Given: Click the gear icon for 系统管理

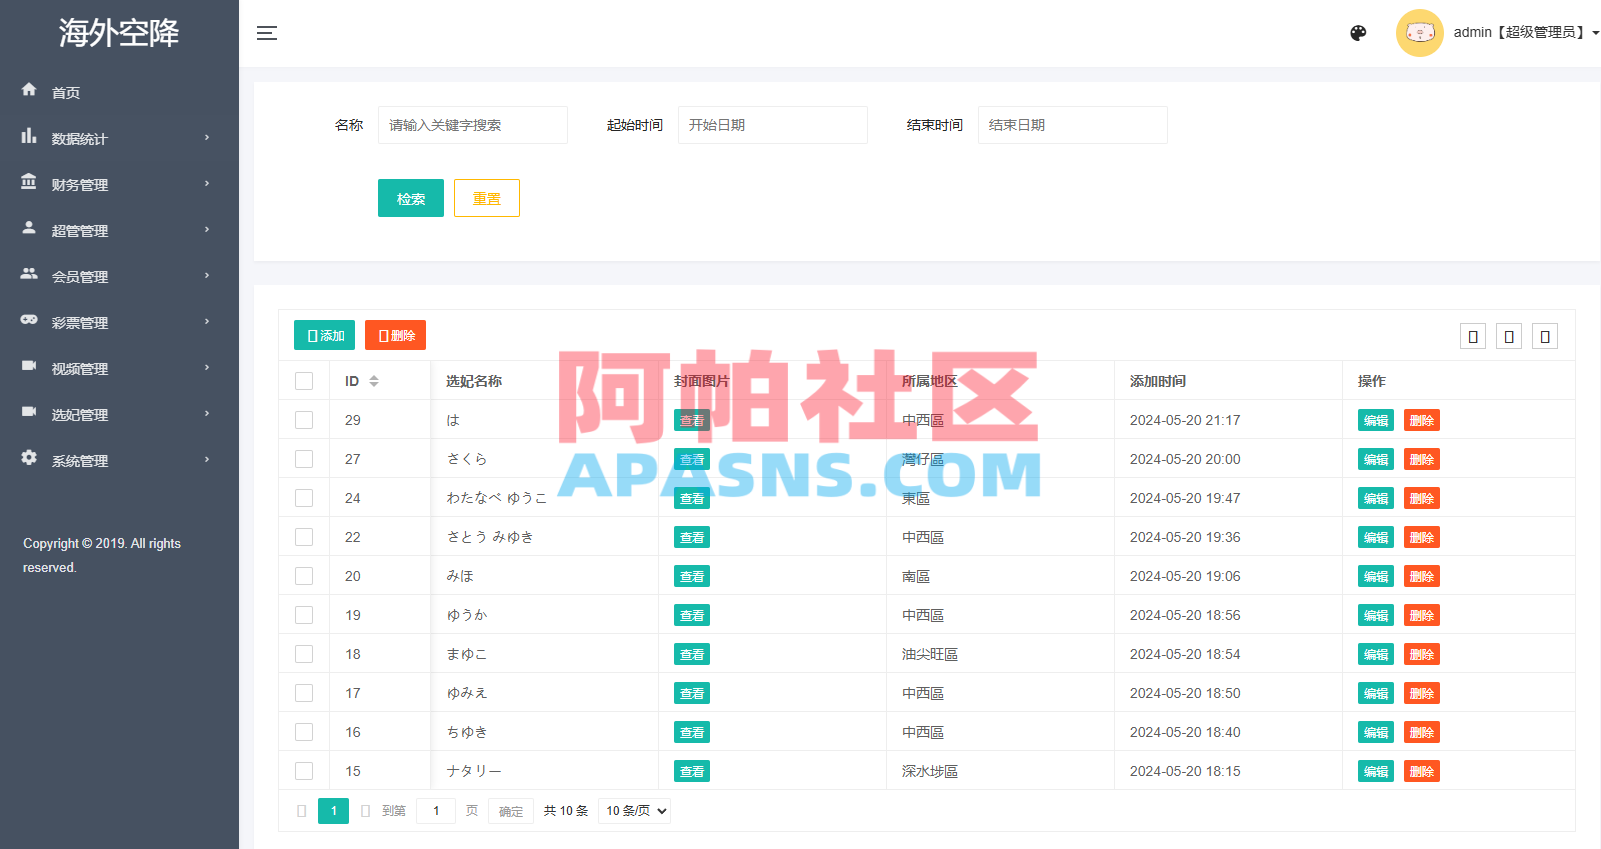Looking at the screenshot, I should click(x=29, y=457).
